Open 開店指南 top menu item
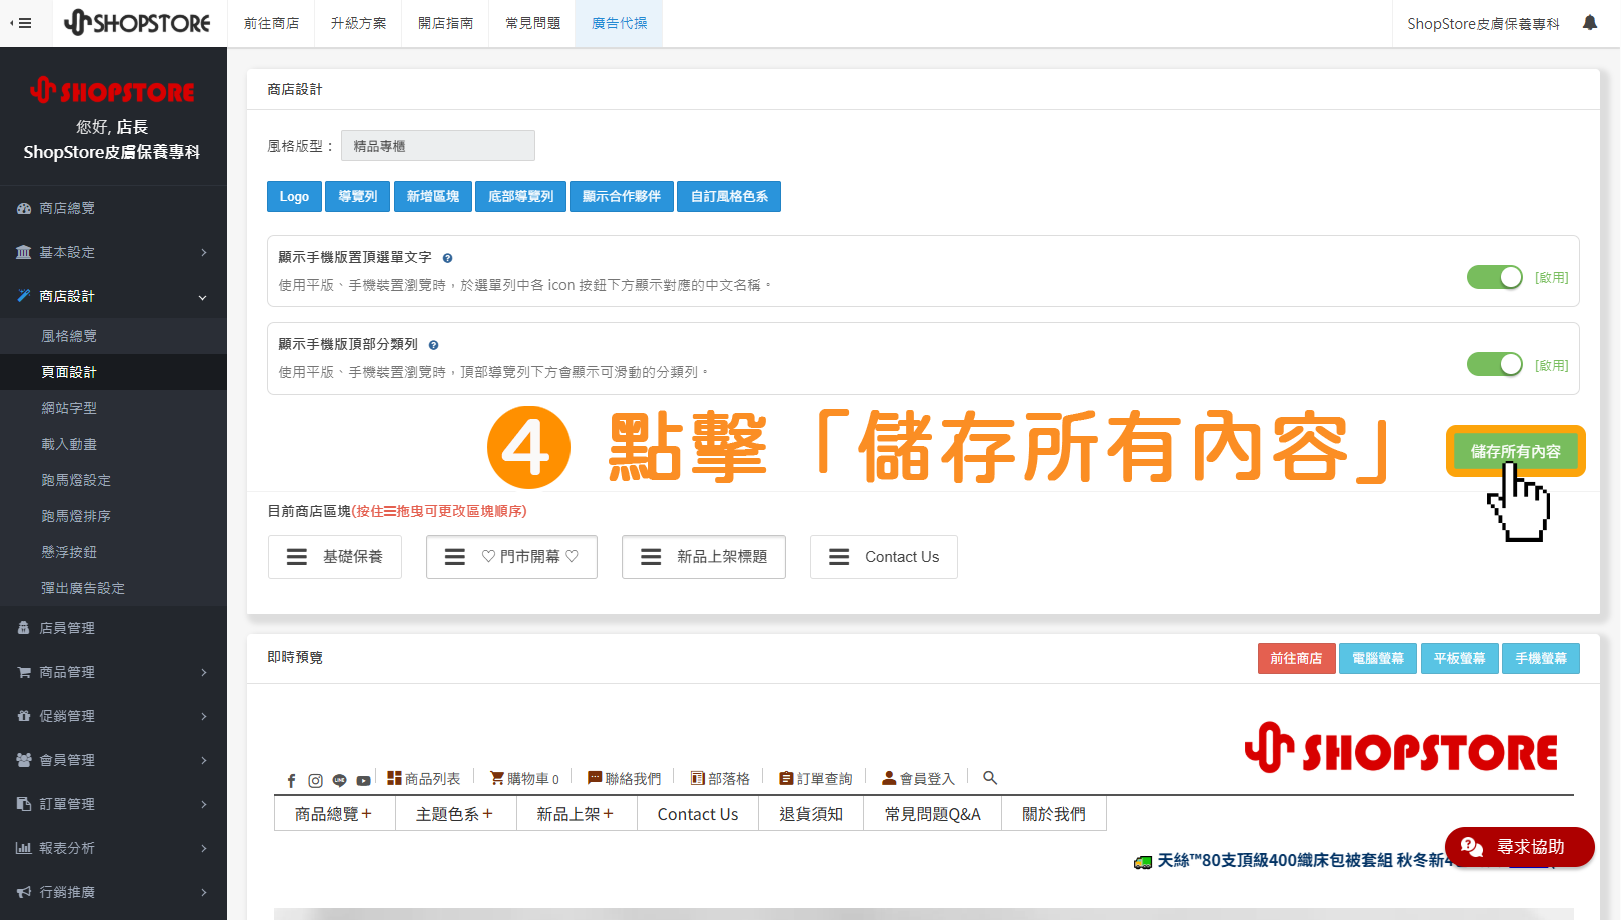The image size is (1621, 920). tap(446, 23)
